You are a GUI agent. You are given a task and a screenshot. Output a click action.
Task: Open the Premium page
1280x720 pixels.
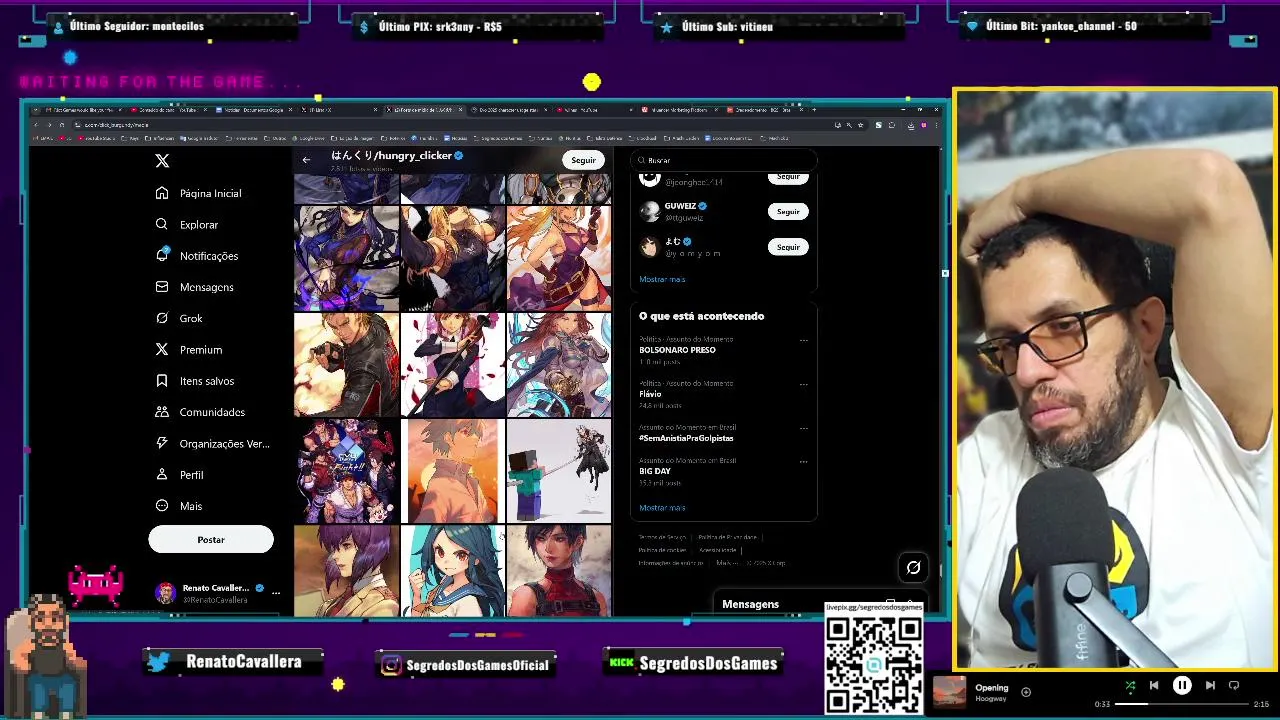(189, 349)
